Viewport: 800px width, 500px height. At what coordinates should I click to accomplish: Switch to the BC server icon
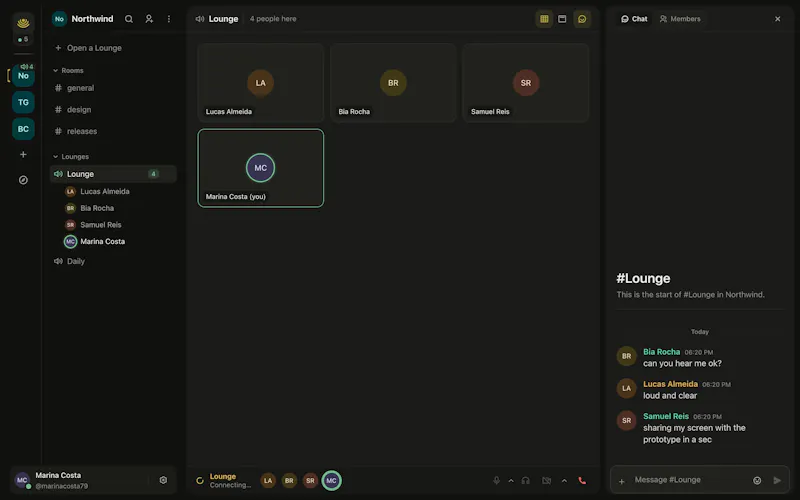click(23, 129)
